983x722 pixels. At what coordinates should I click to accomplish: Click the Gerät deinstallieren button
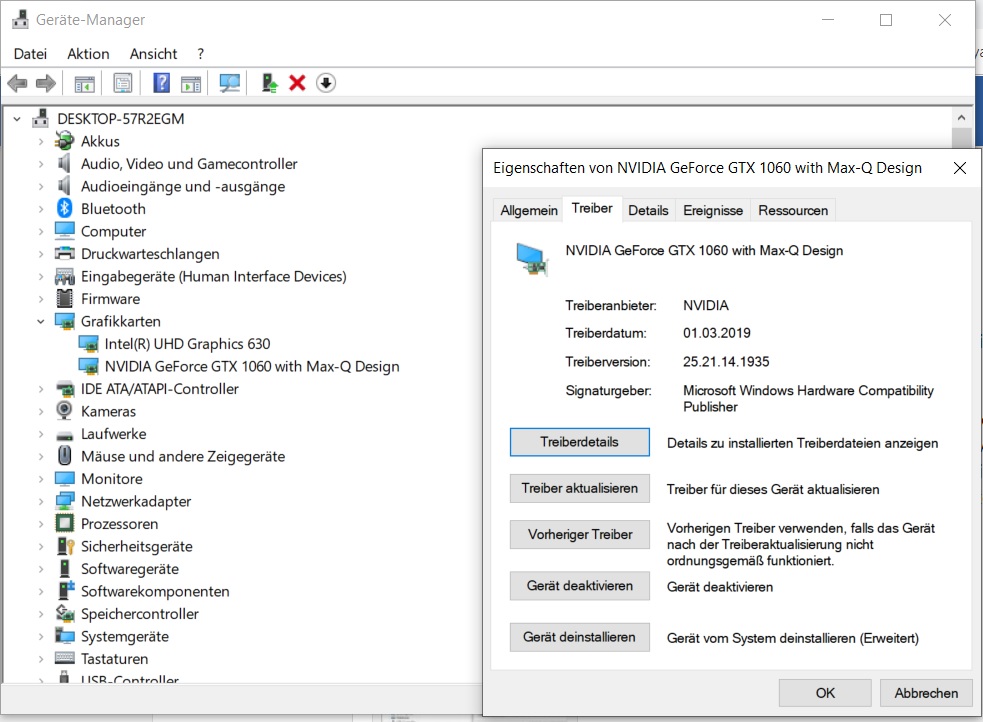coord(579,637)
